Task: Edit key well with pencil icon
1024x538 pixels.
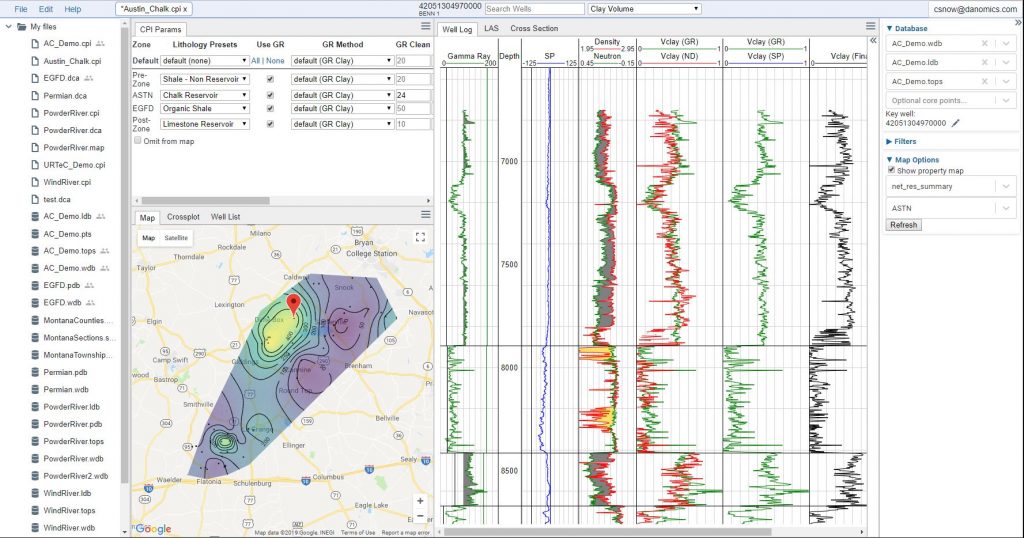Action: click(x=955, y=123)
